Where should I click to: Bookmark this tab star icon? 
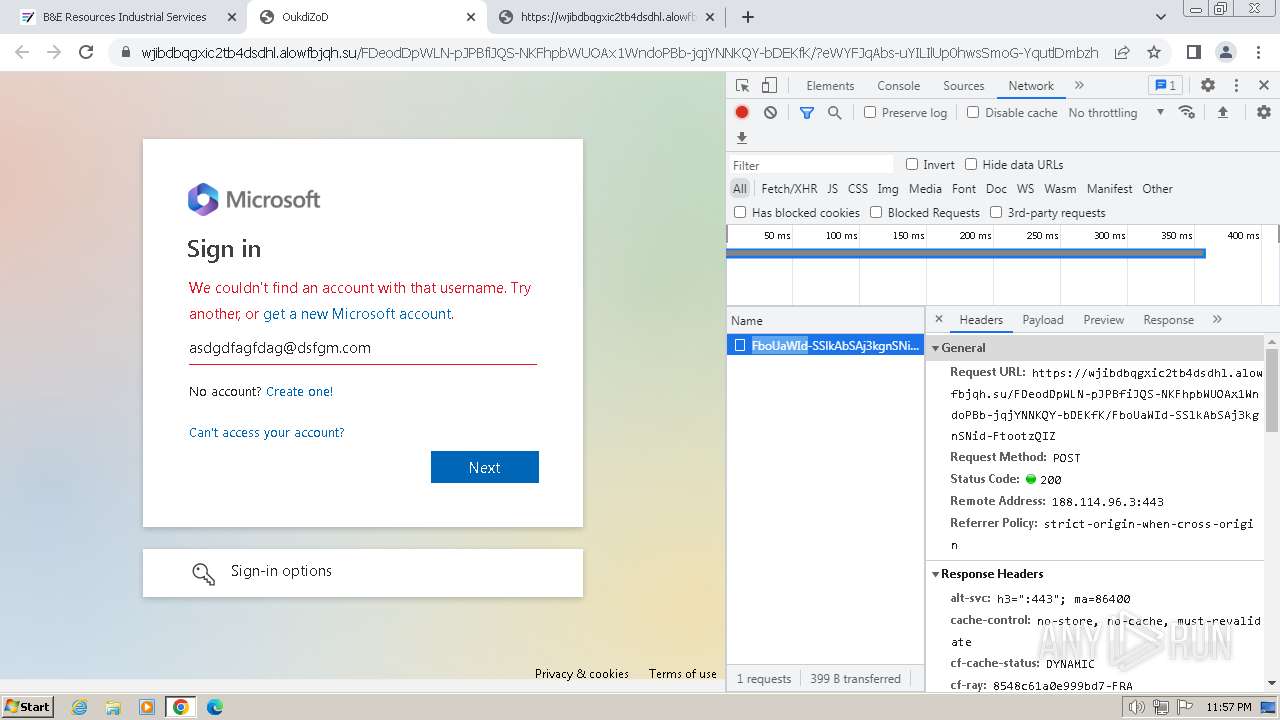pyautogui.click(x=1154, y=52)
